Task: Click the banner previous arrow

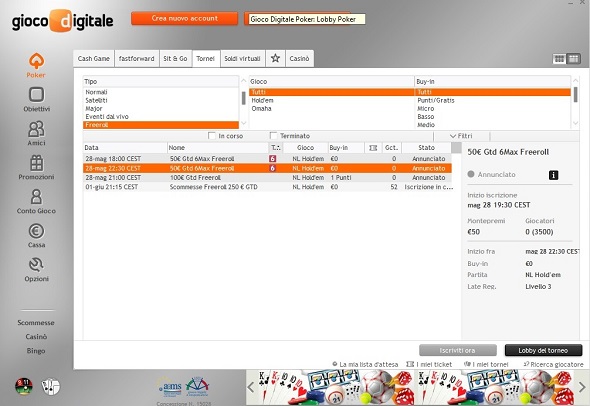Action: point(251,387)
